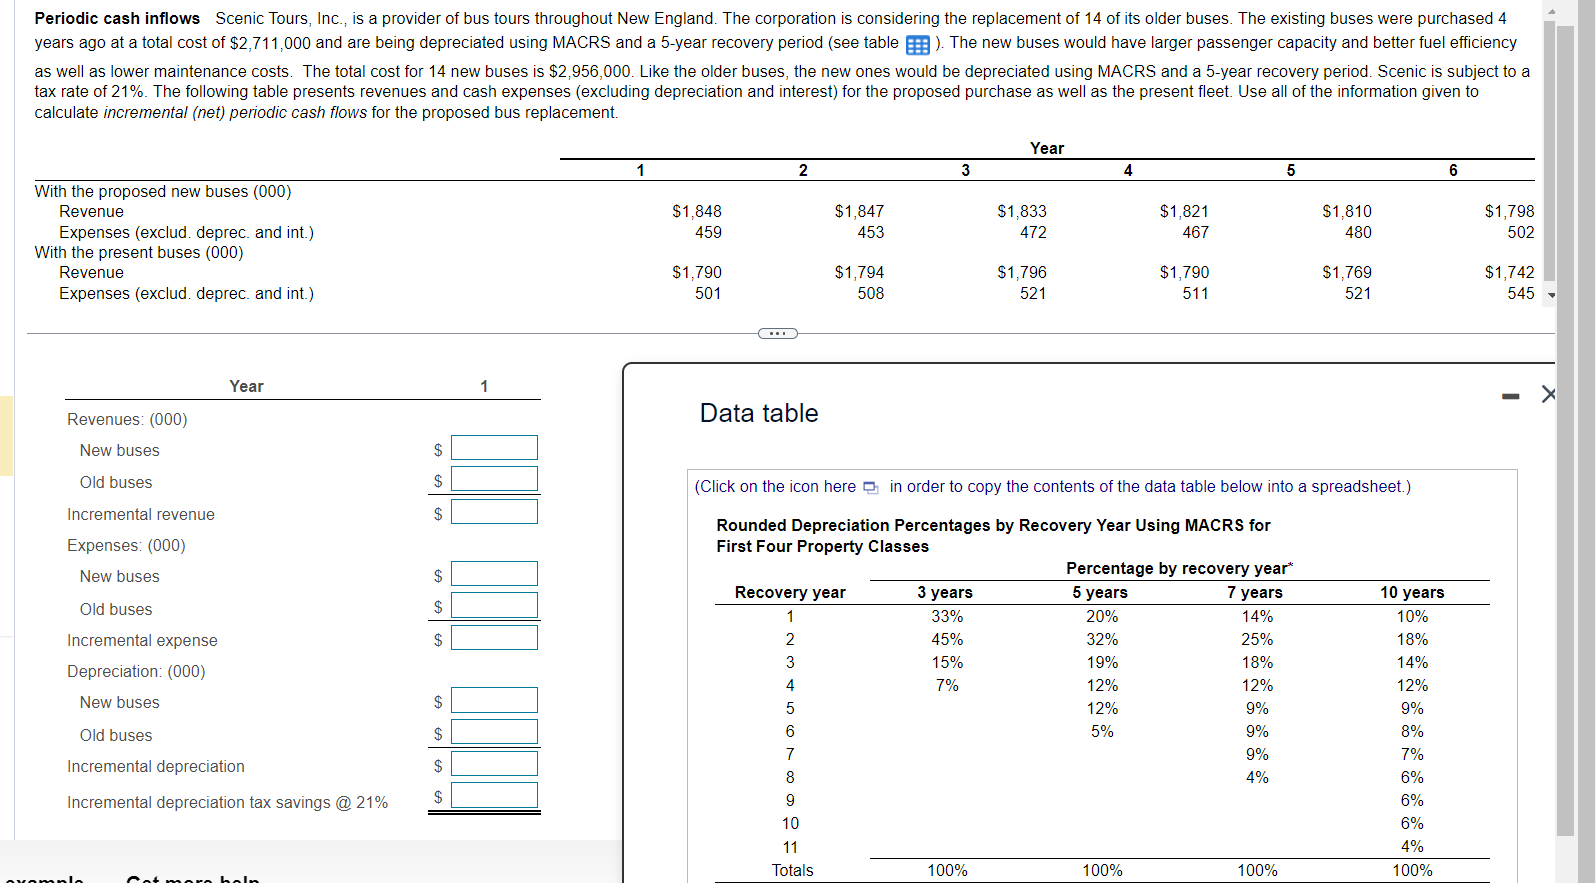The width and height of the screenshot is (1596, 883).
Task: Click the problem panel scroll up arrow
Action: point(1551,11)
